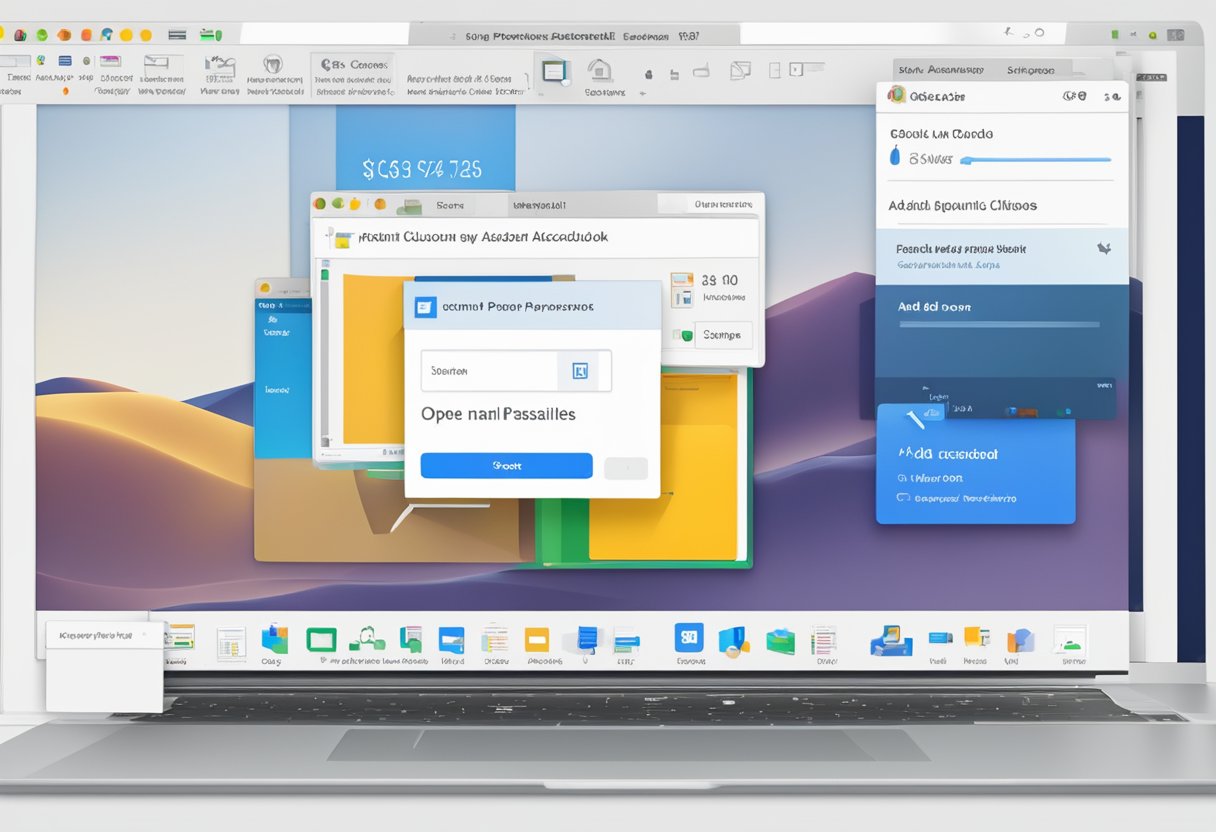Click the green toggle beside the white window button
1216x832 pixels.
[684, 336]
